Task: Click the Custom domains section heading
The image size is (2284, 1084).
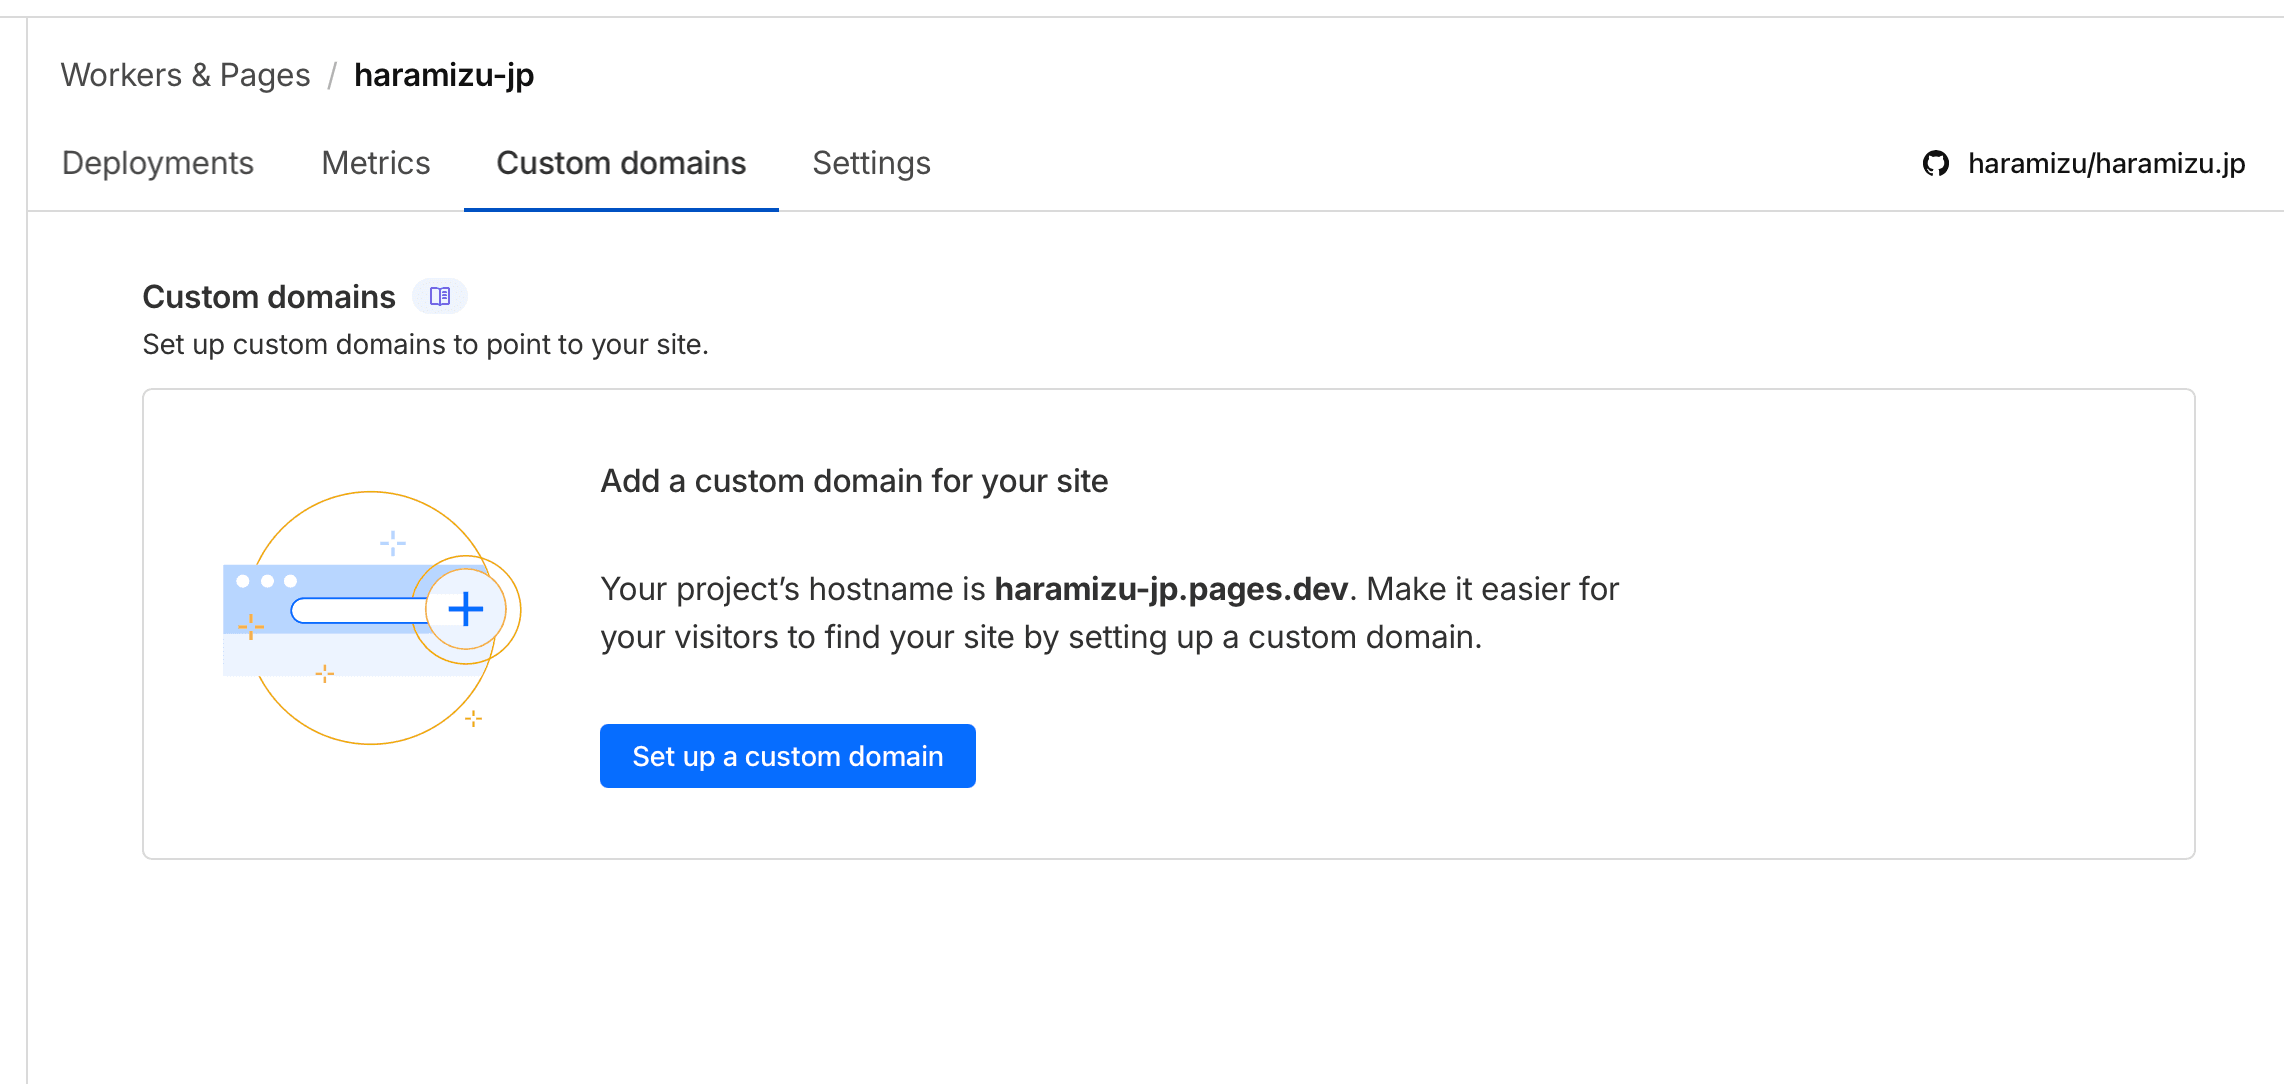Action: tap(269, 297)
